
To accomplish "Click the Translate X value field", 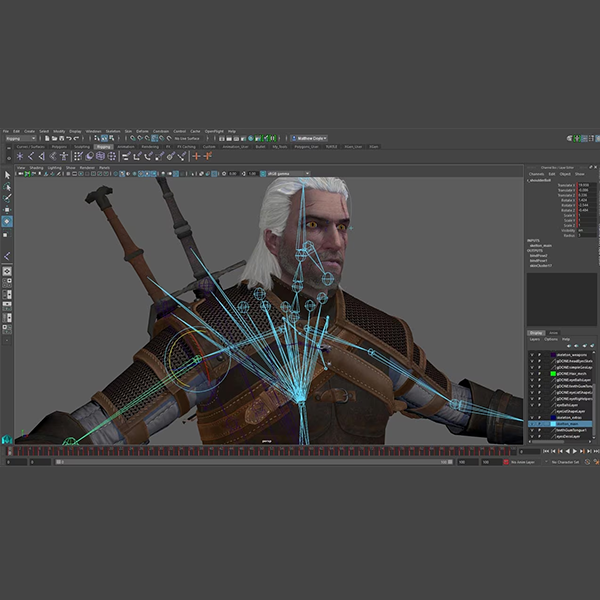I will tap(587, 185).
